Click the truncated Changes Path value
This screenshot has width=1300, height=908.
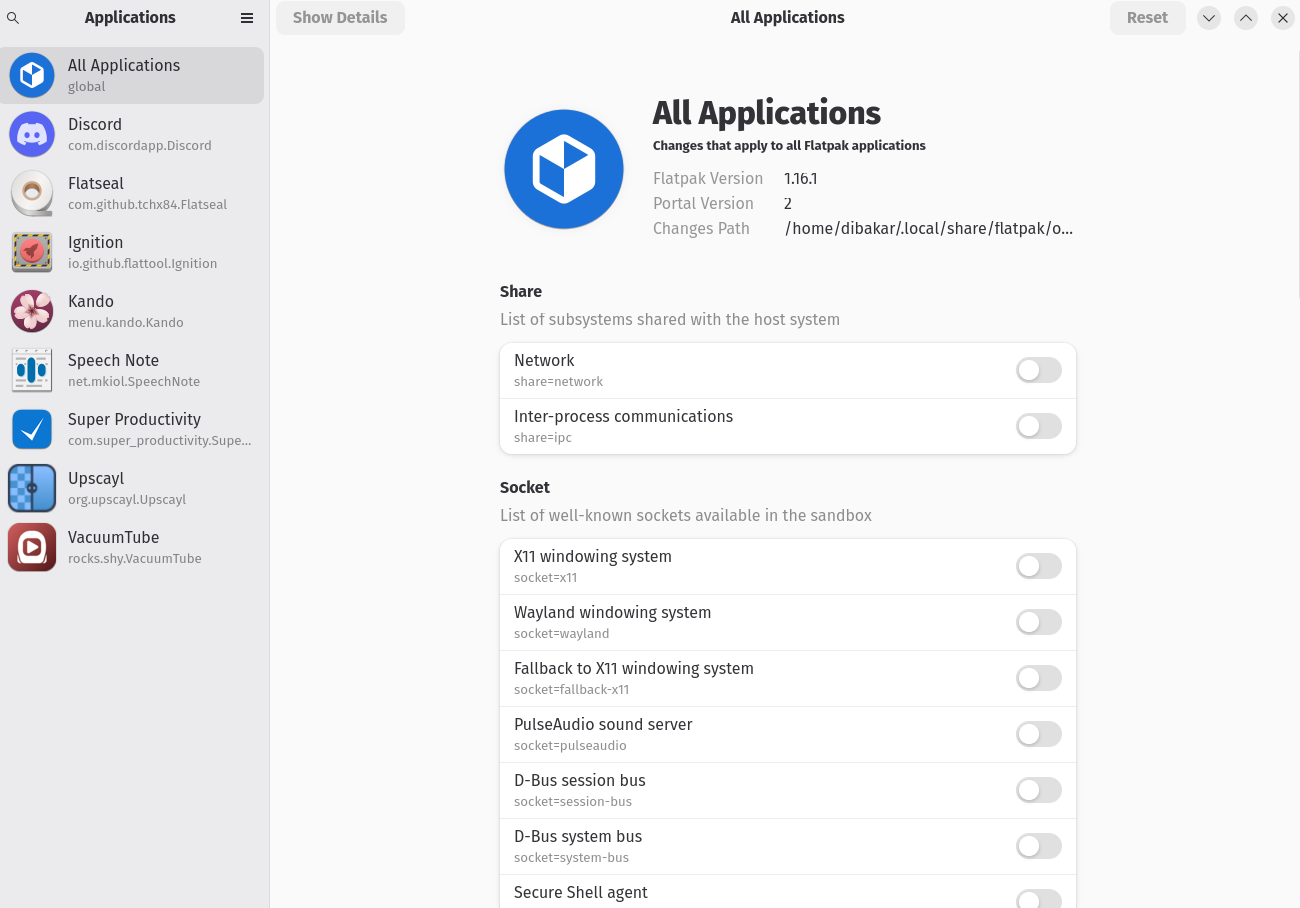[928, 228]
